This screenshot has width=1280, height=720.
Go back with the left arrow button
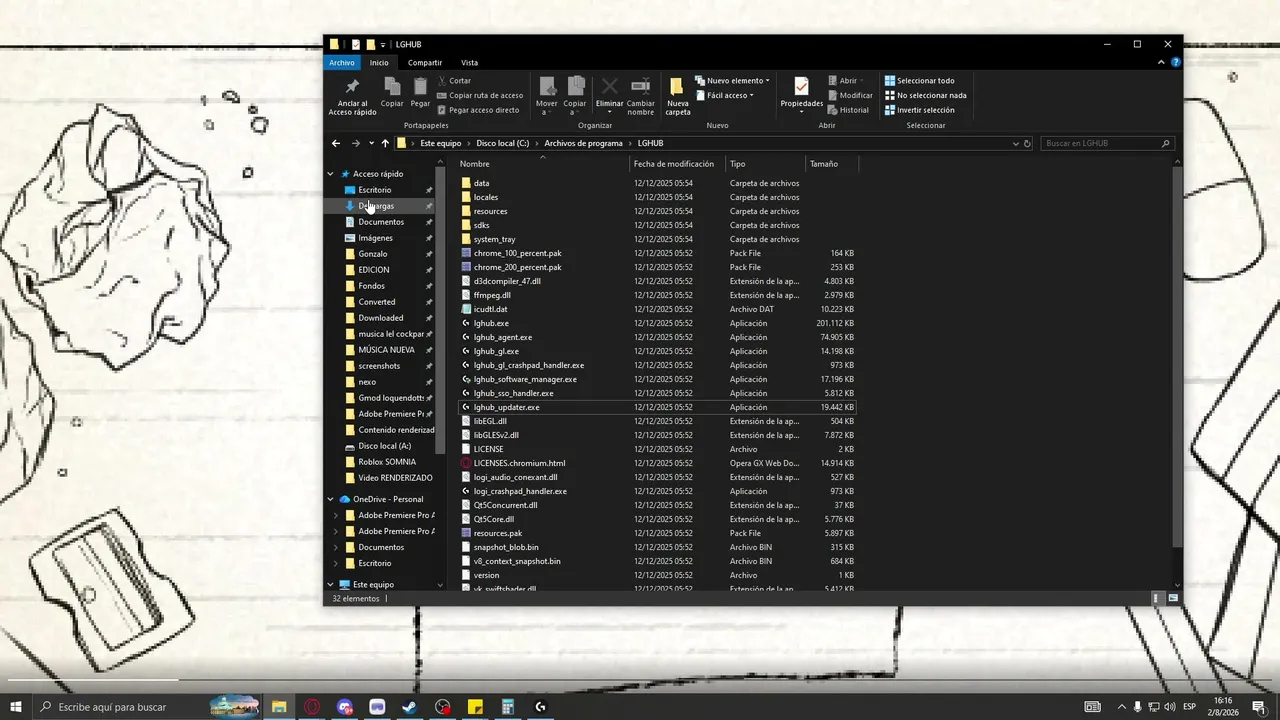(336, 143)
